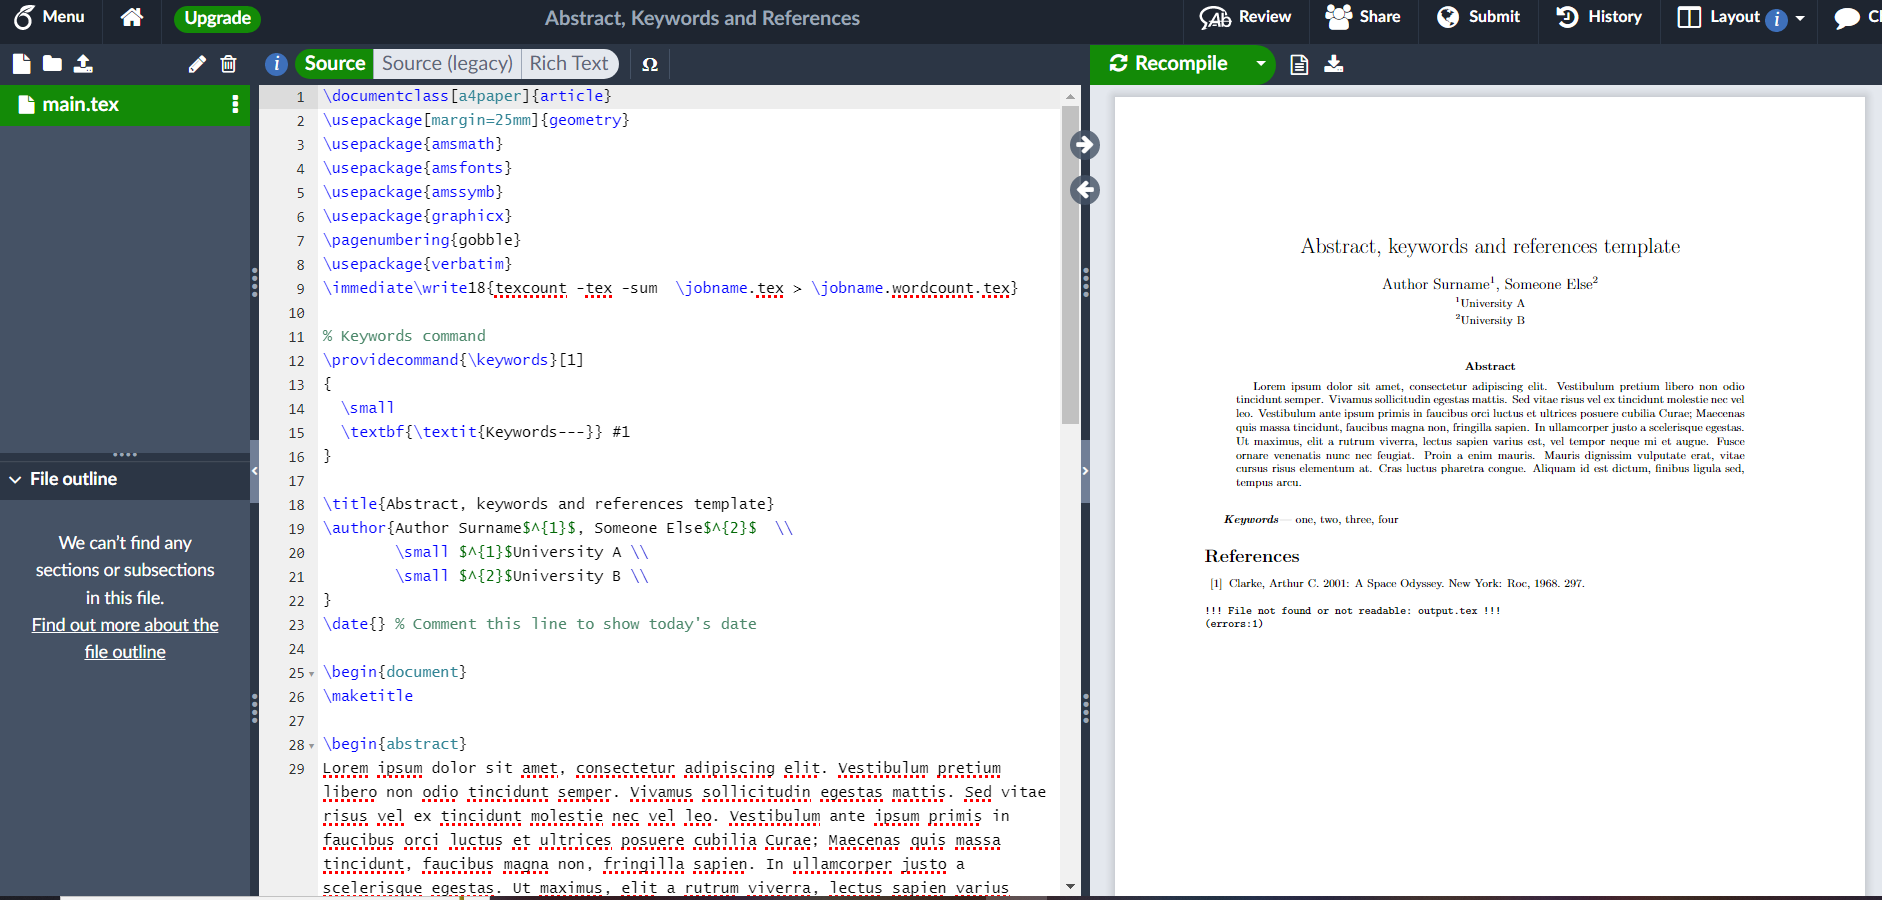Click the editor-to-PDF pane toggle handle
The image size is (1882, 900).
(x=1085, y=470)
